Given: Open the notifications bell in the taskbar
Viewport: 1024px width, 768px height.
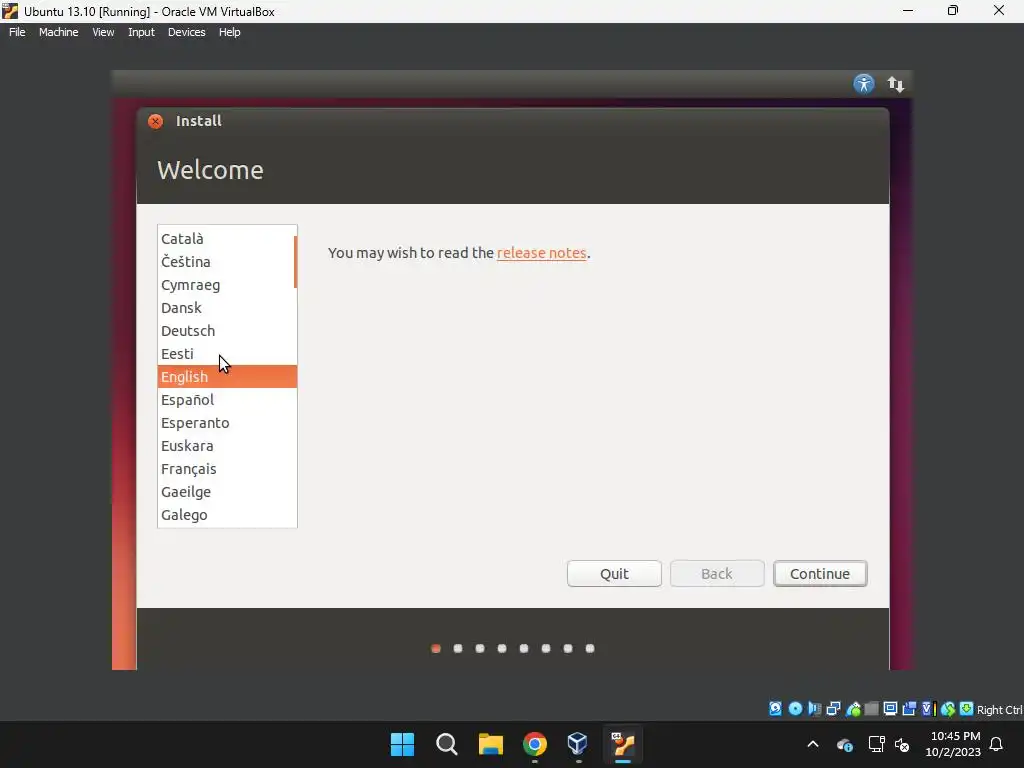Looking at the screenshot, I should tap(996, 744).
